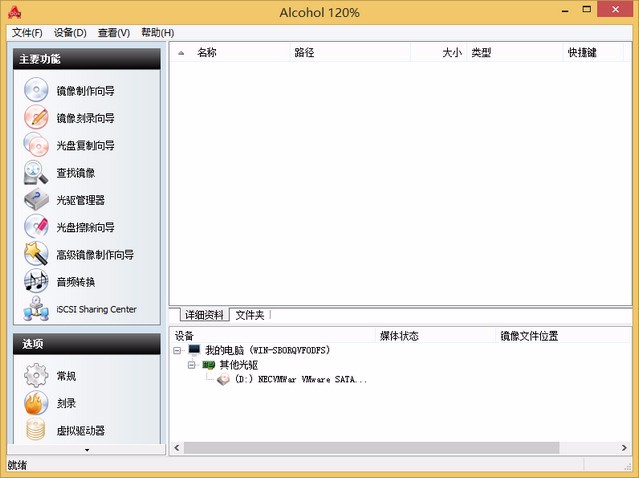Screen dimensions: 639x478
Task: Click the device pane scroll left arrow
Action: pyautogui.click(x=176, y=447)
